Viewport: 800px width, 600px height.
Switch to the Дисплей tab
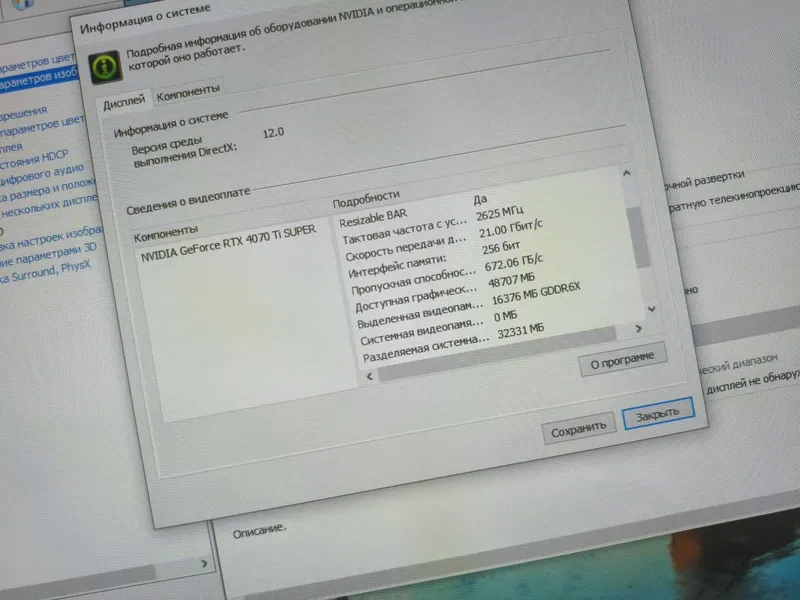(x=124, y=102)
